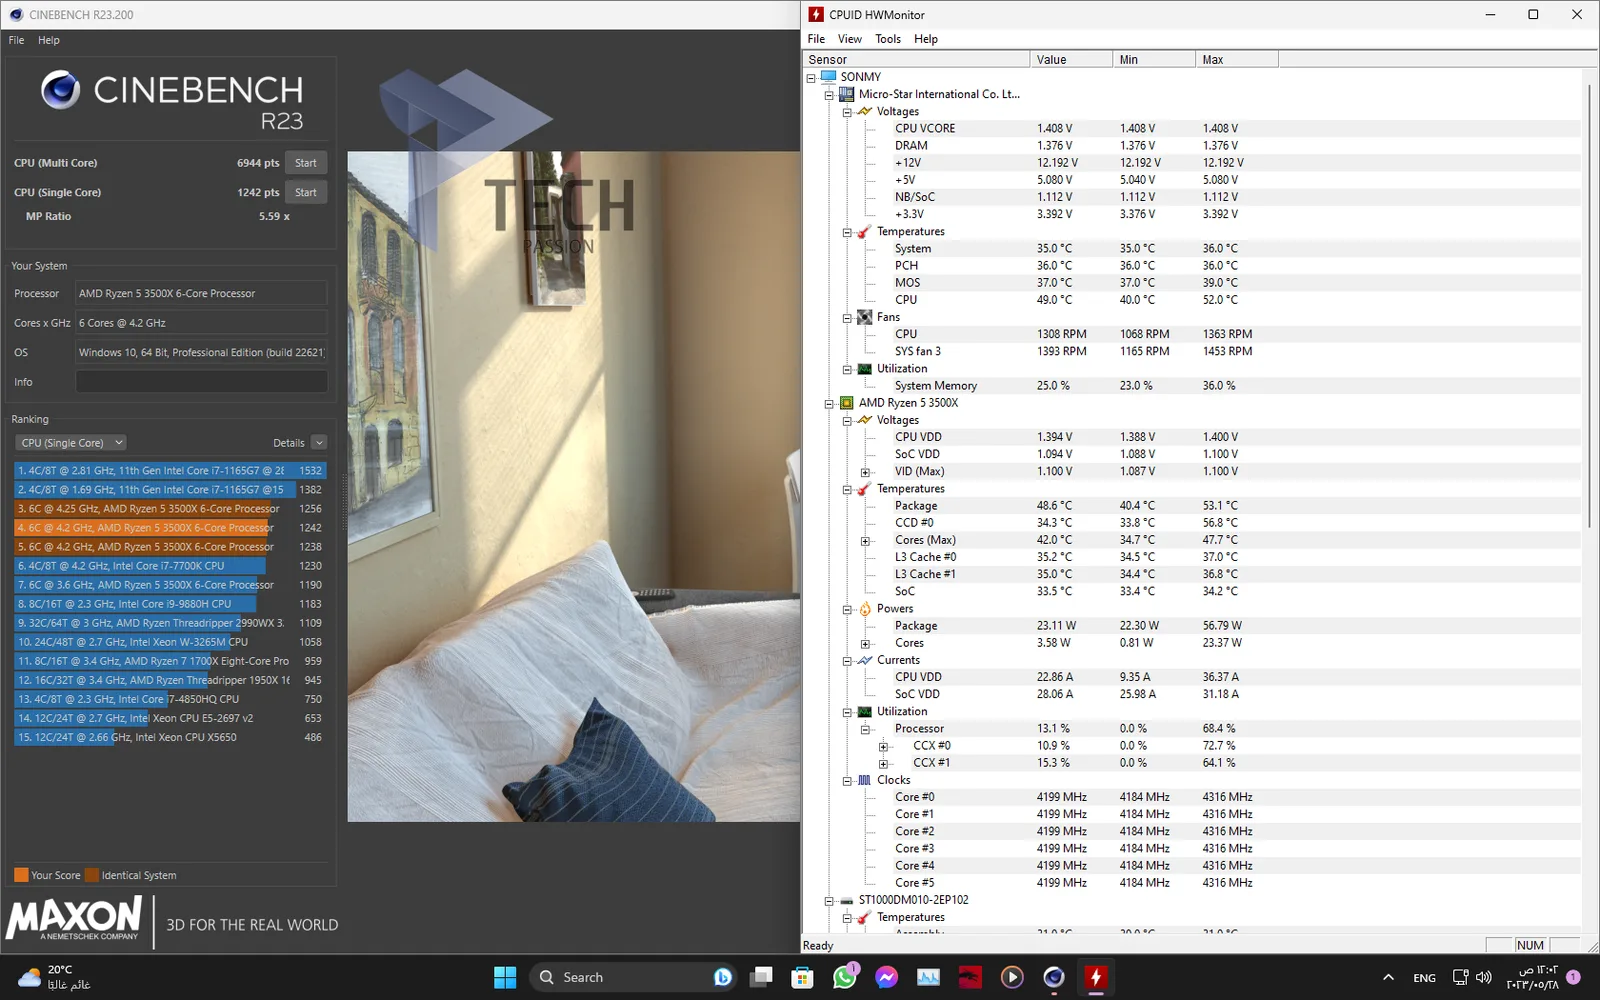Click the Fans icon in the HWMonitor tree
Screen dimensions: 1600x1000
[x=864, y=317]
